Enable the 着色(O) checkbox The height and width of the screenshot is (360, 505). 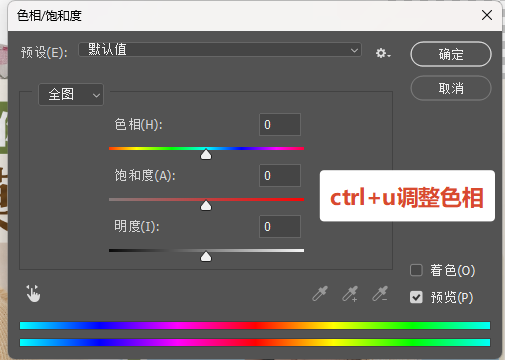click(416, 270)
